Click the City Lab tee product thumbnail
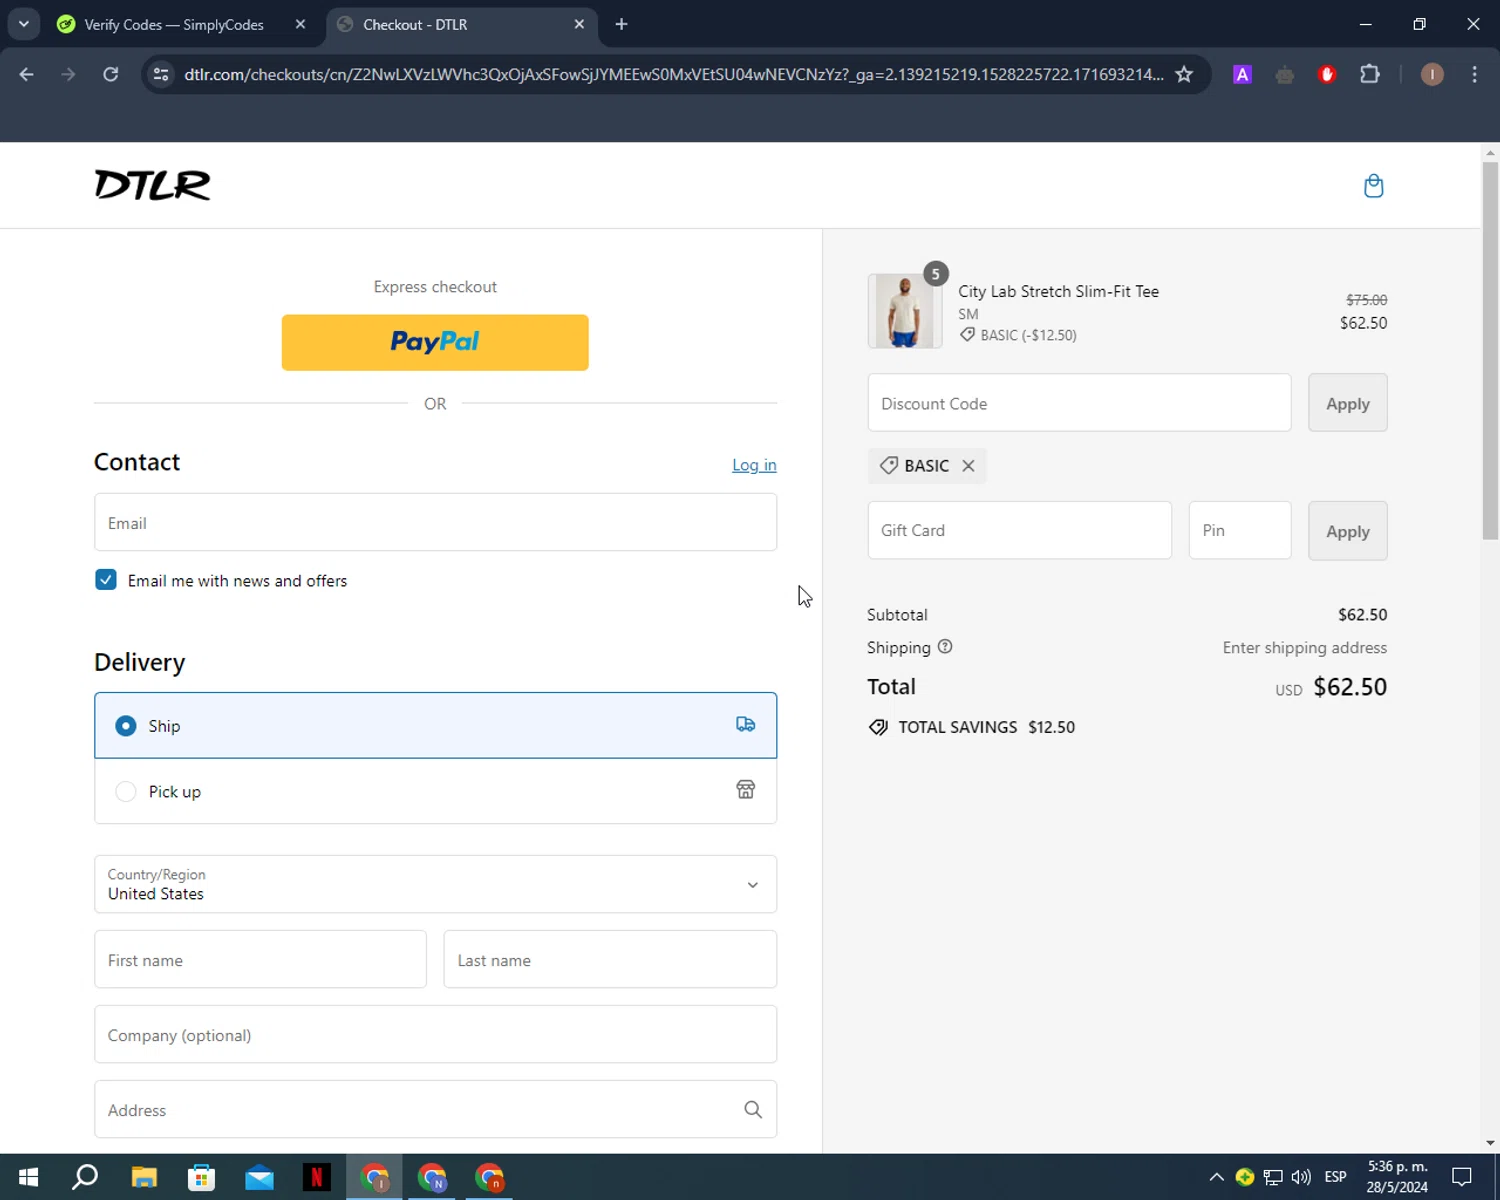Viewport: 1500px width, 1200px height. [905, 311]
